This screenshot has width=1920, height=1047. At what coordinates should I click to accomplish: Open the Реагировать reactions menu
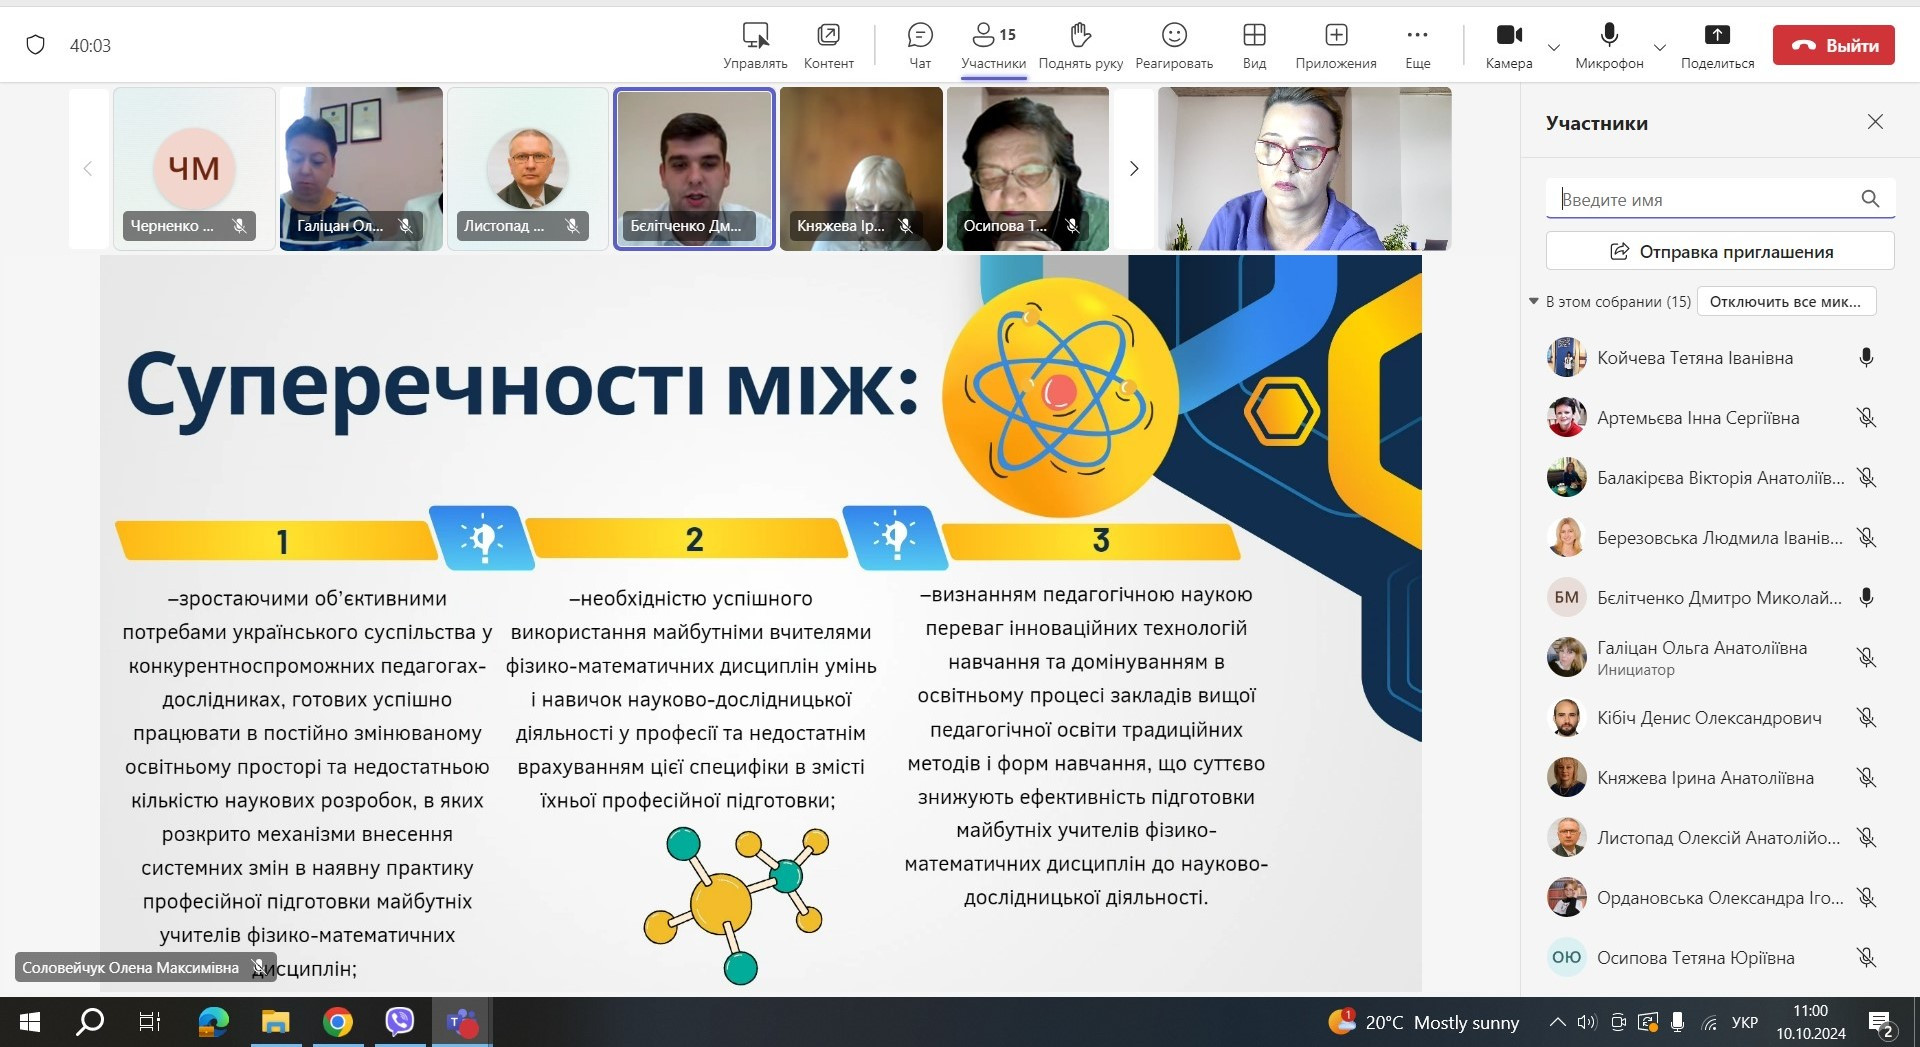(1174, 46)
